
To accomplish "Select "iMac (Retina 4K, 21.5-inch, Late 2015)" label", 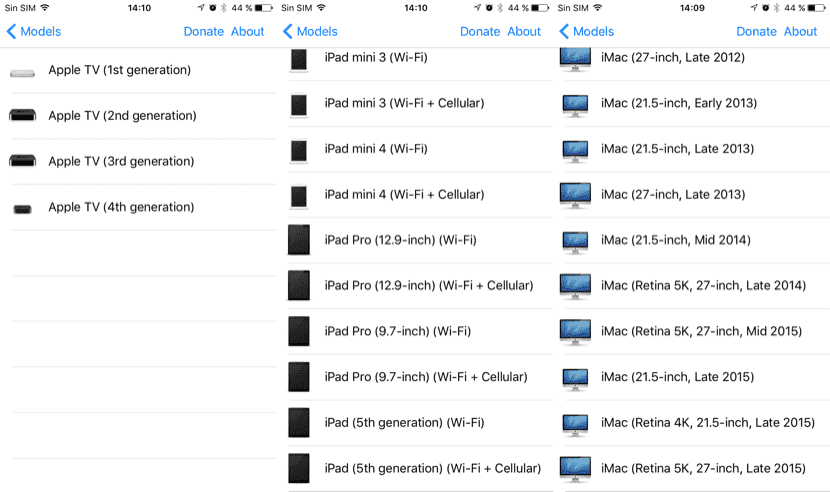I will pos(708,423).
